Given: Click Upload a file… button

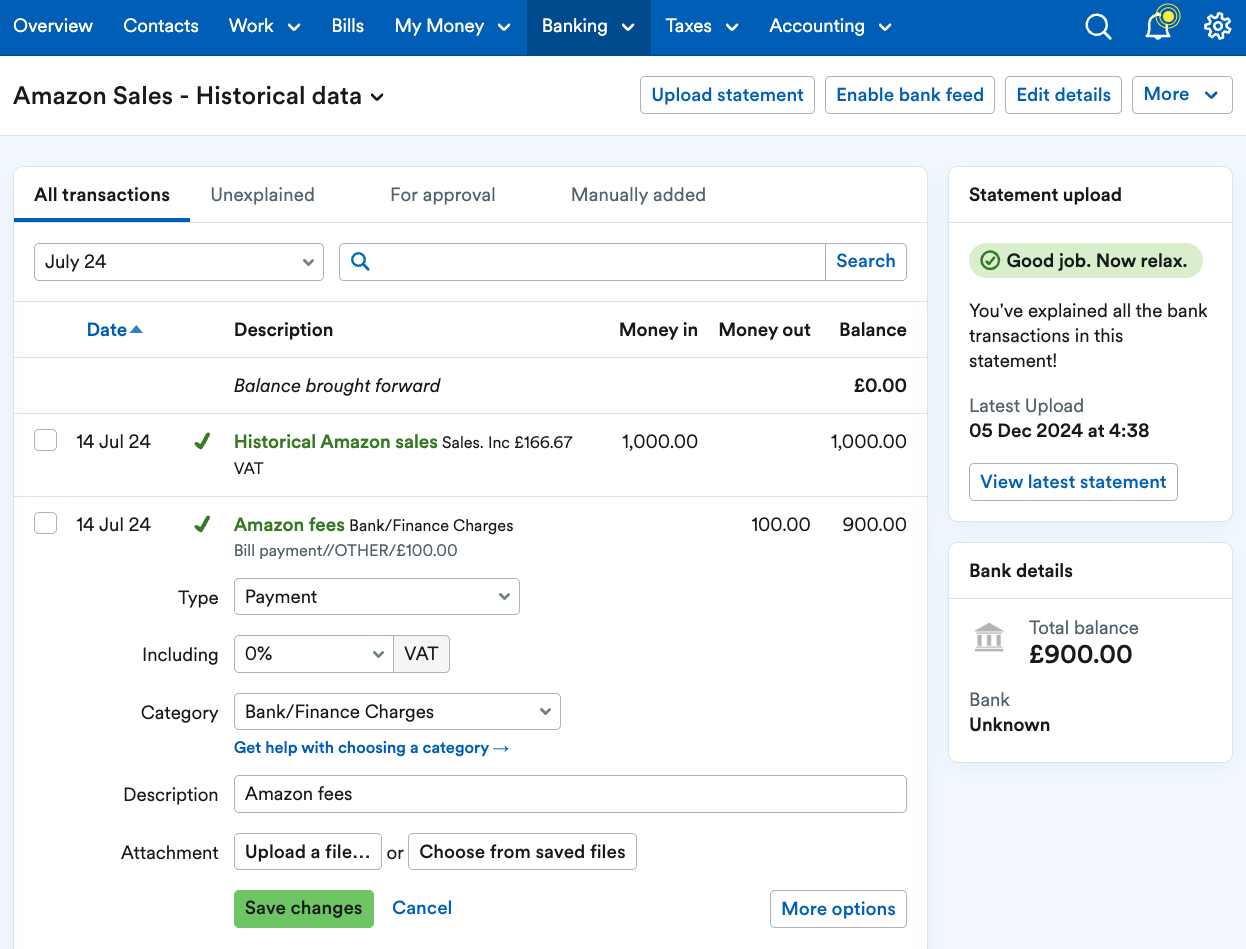Looking at the screenshot, I should [308, 852].
